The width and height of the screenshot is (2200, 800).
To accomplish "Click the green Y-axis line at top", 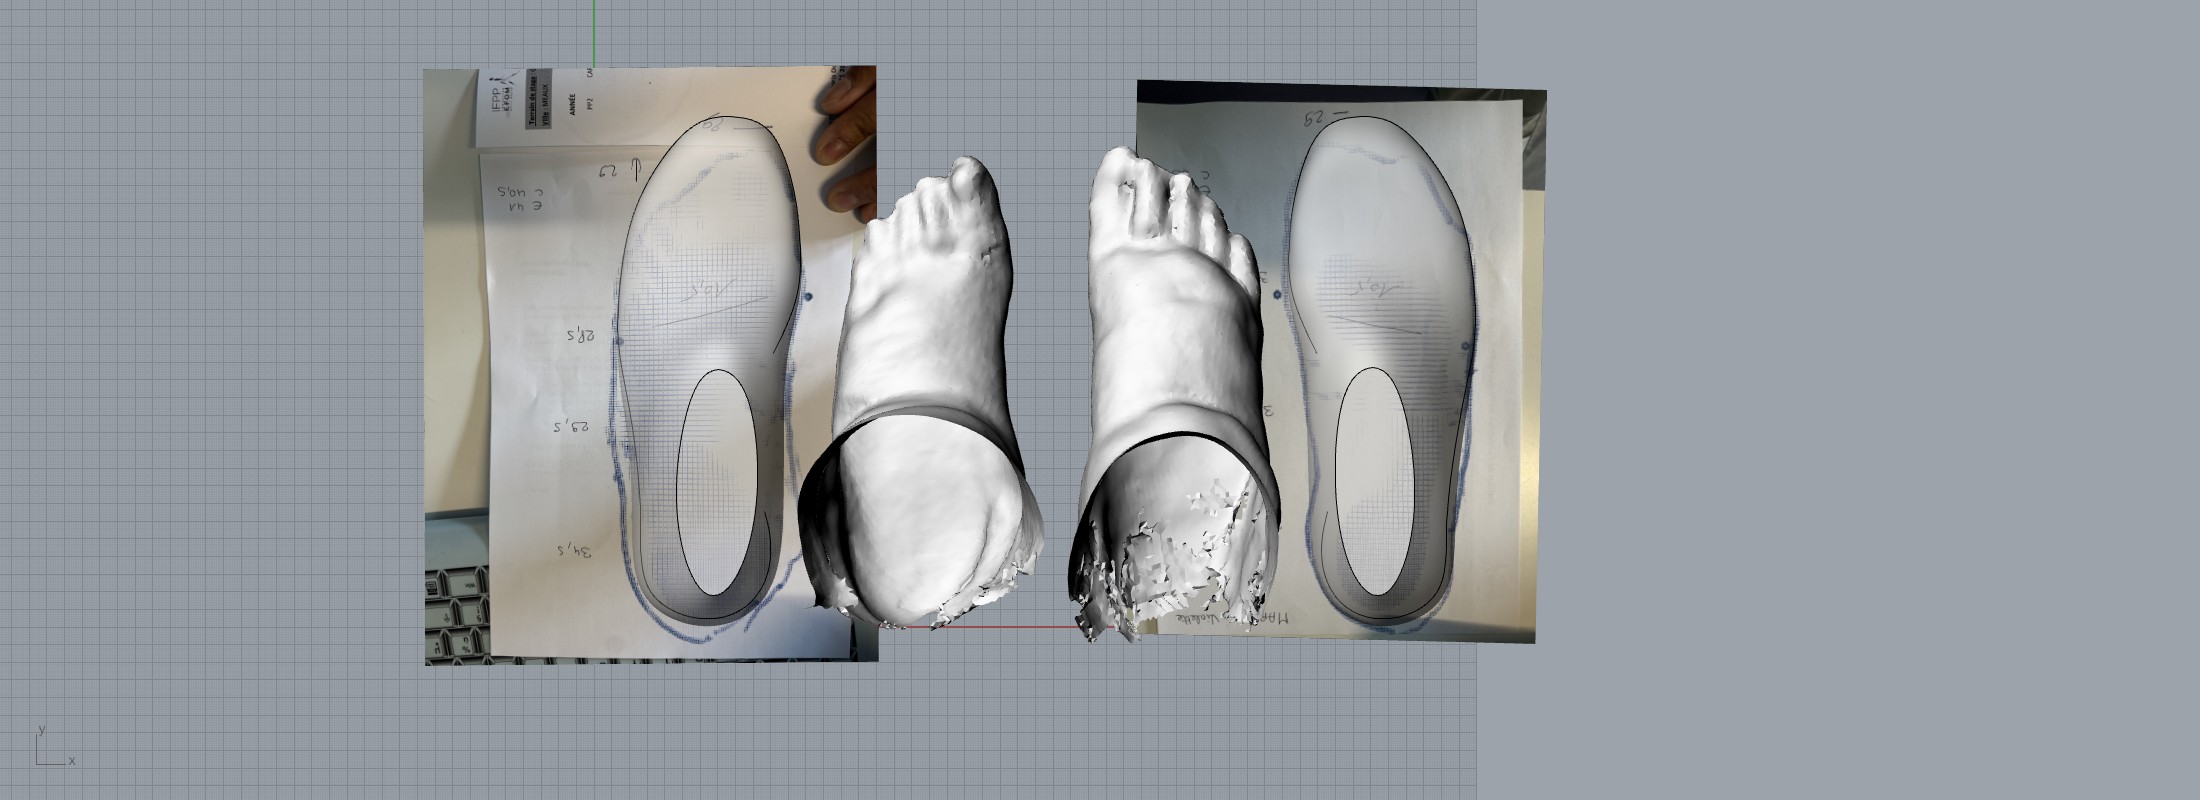I will click(593, 30).
